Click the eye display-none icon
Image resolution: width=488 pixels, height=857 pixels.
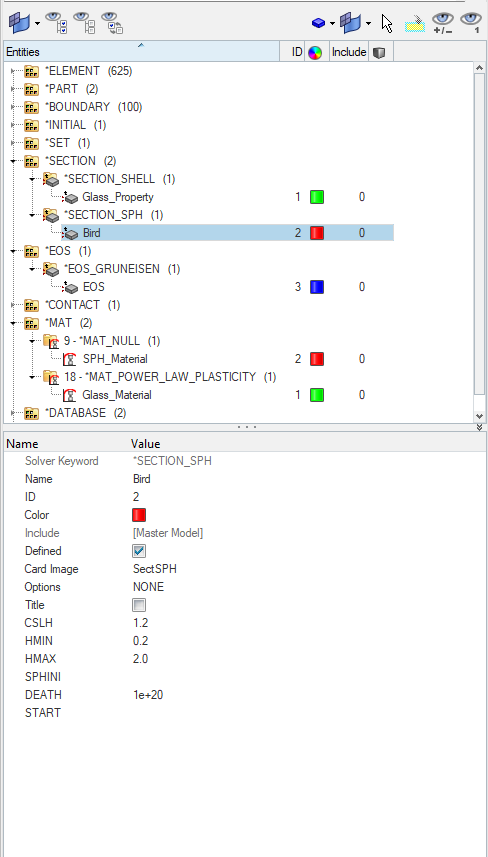pos(84,24)
